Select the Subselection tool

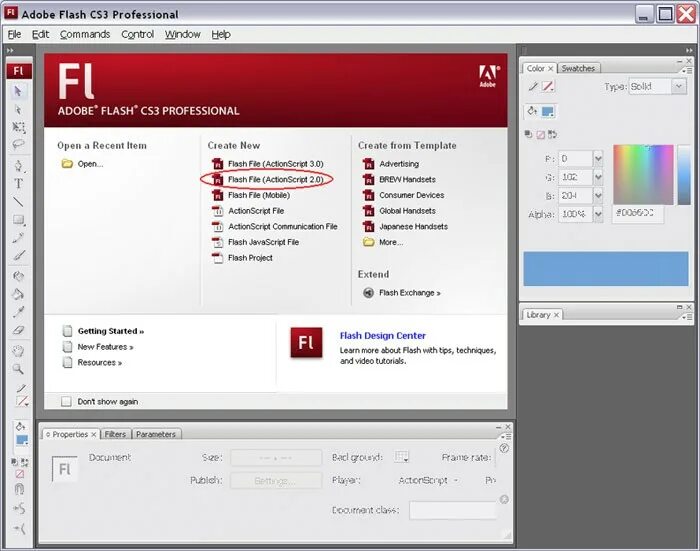pyautogui.click(x=18, y=110)
